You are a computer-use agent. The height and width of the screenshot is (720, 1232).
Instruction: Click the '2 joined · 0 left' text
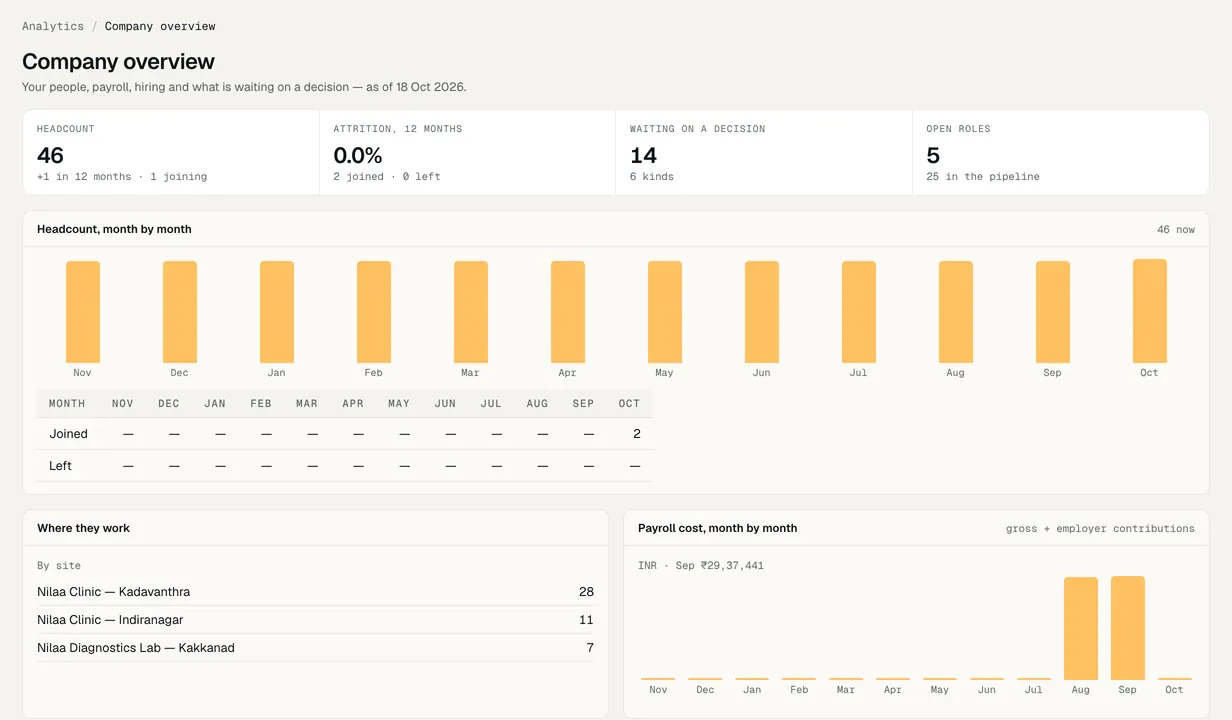pos(387,177)
